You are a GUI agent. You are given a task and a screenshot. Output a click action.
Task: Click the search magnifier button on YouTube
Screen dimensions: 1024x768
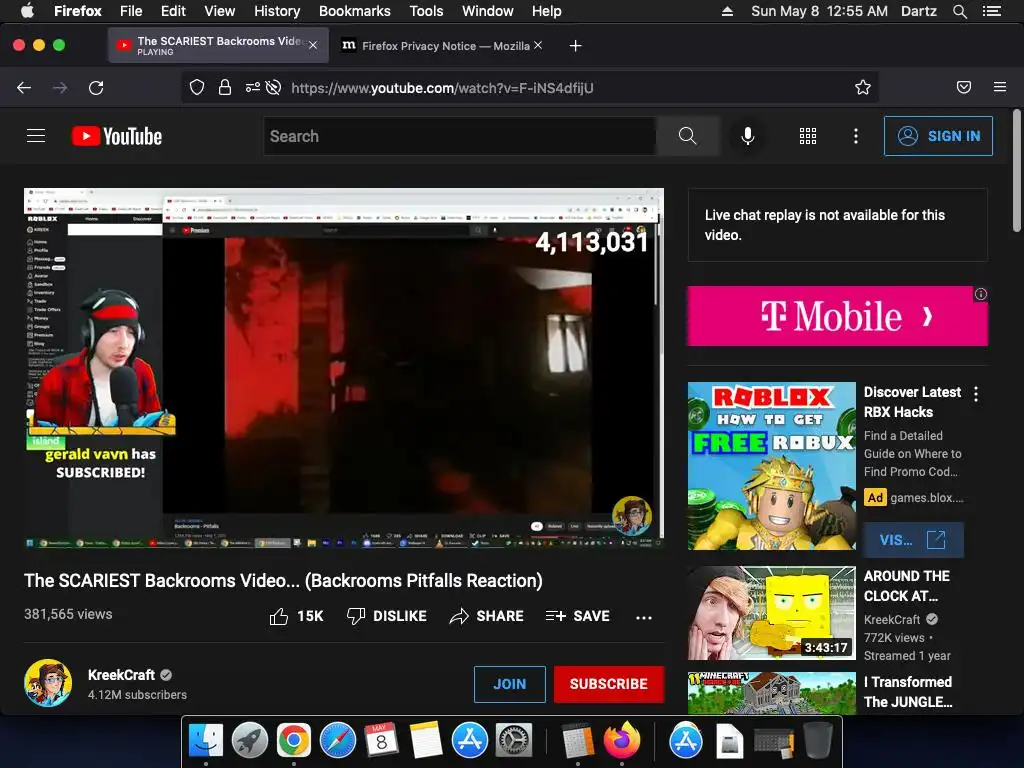click(x=688, y=136)
